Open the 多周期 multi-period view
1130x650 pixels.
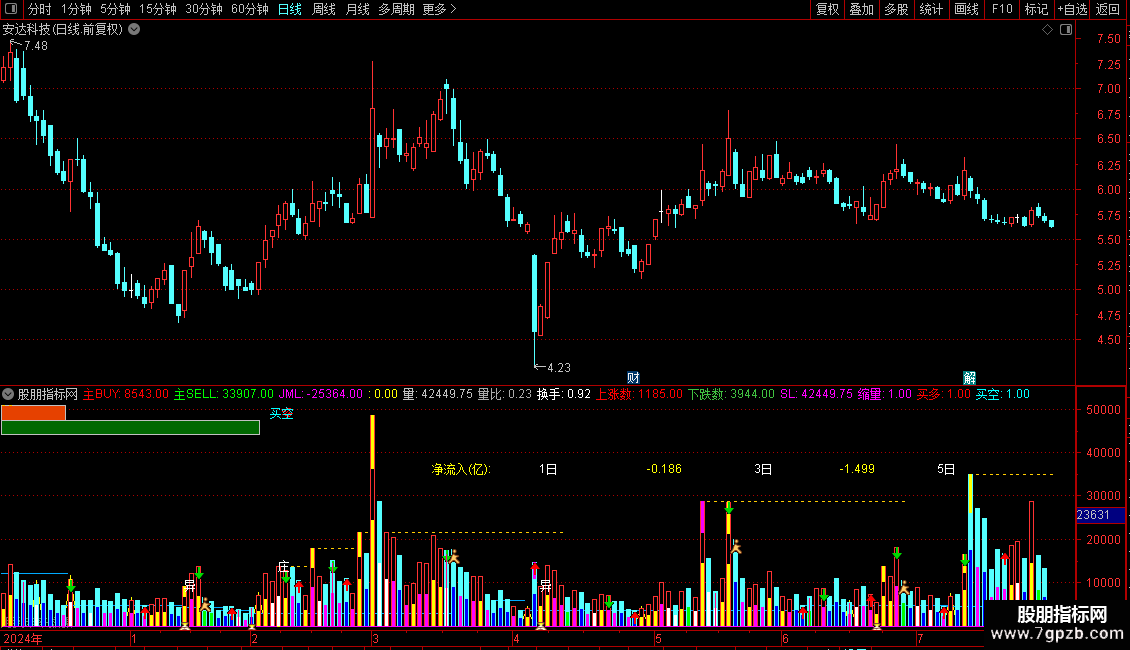(396, 9)
